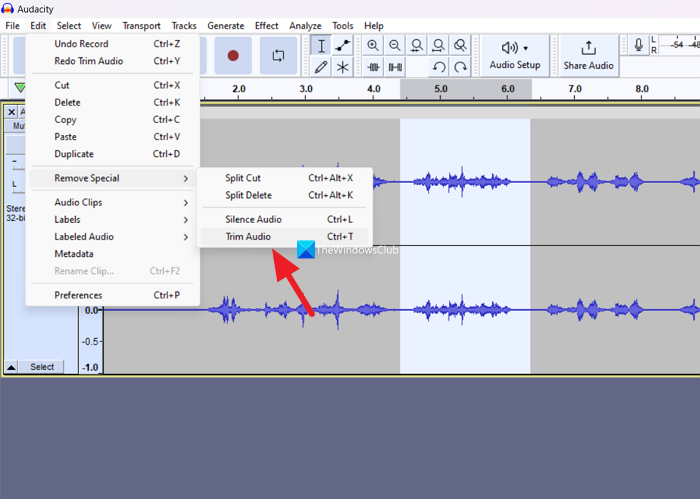The image size is (700, 499).
Task: Open Preferences from the Edit menu
Action: [x=112, y=295]
